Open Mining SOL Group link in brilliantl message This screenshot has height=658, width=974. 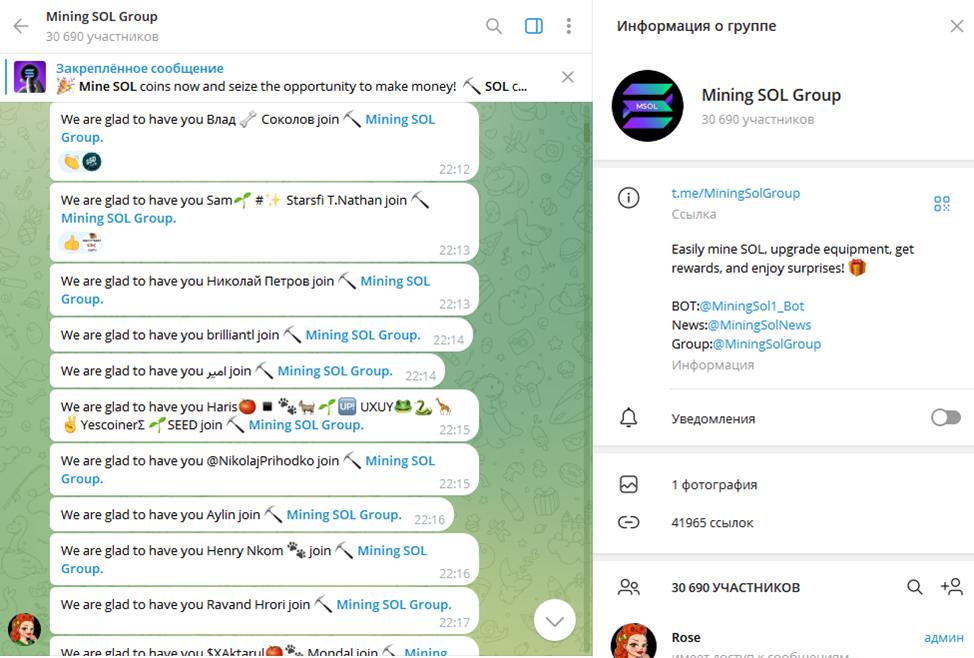(363, 335)
